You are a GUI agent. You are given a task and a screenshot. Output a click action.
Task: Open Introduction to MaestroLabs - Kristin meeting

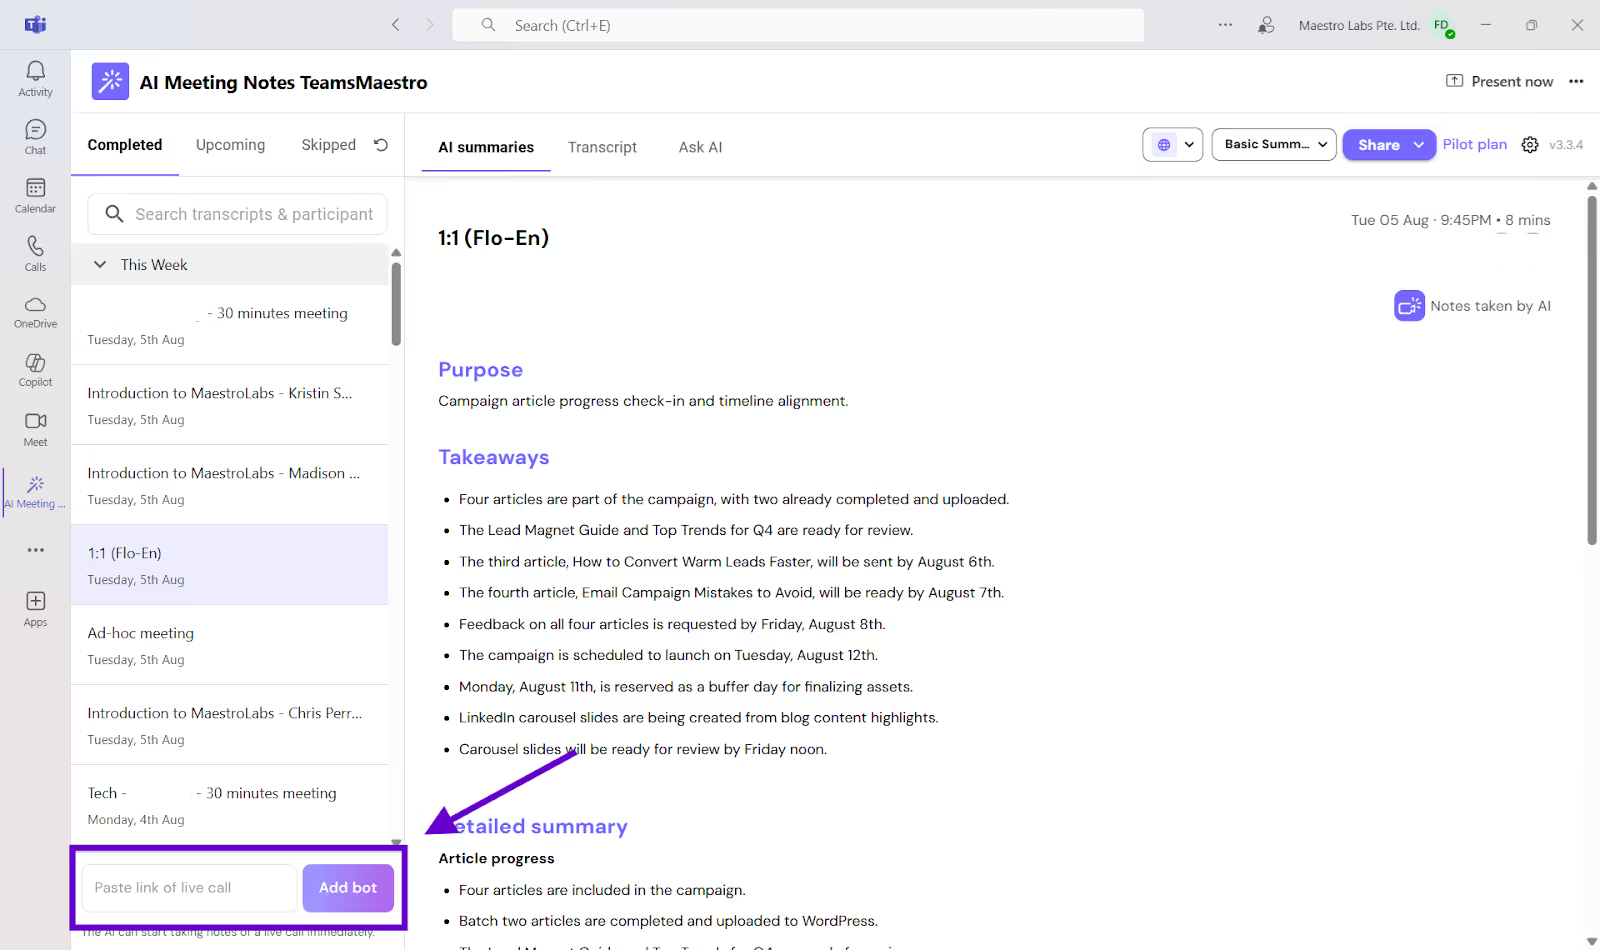[230, 405]
